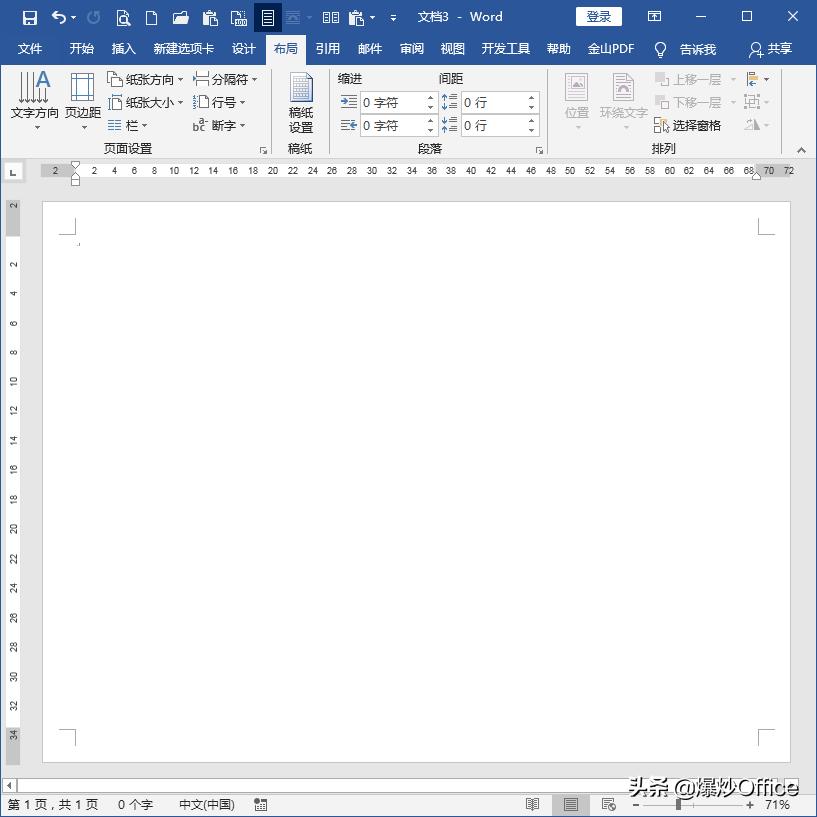The height and width of the screenshot is (817, 817).
Task: Open the 金山PDF tab
Action: pyautogui.click(x=611, y=49)
